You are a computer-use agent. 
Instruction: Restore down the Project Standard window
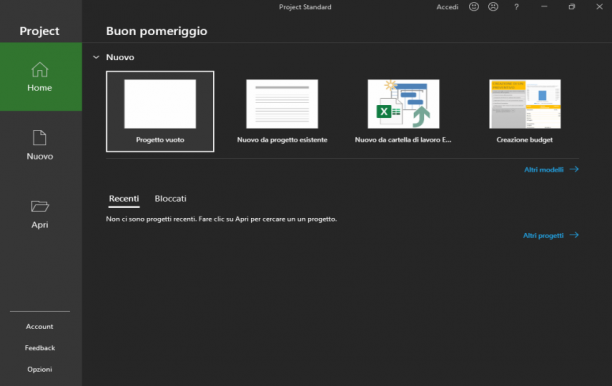coord(572,7)
